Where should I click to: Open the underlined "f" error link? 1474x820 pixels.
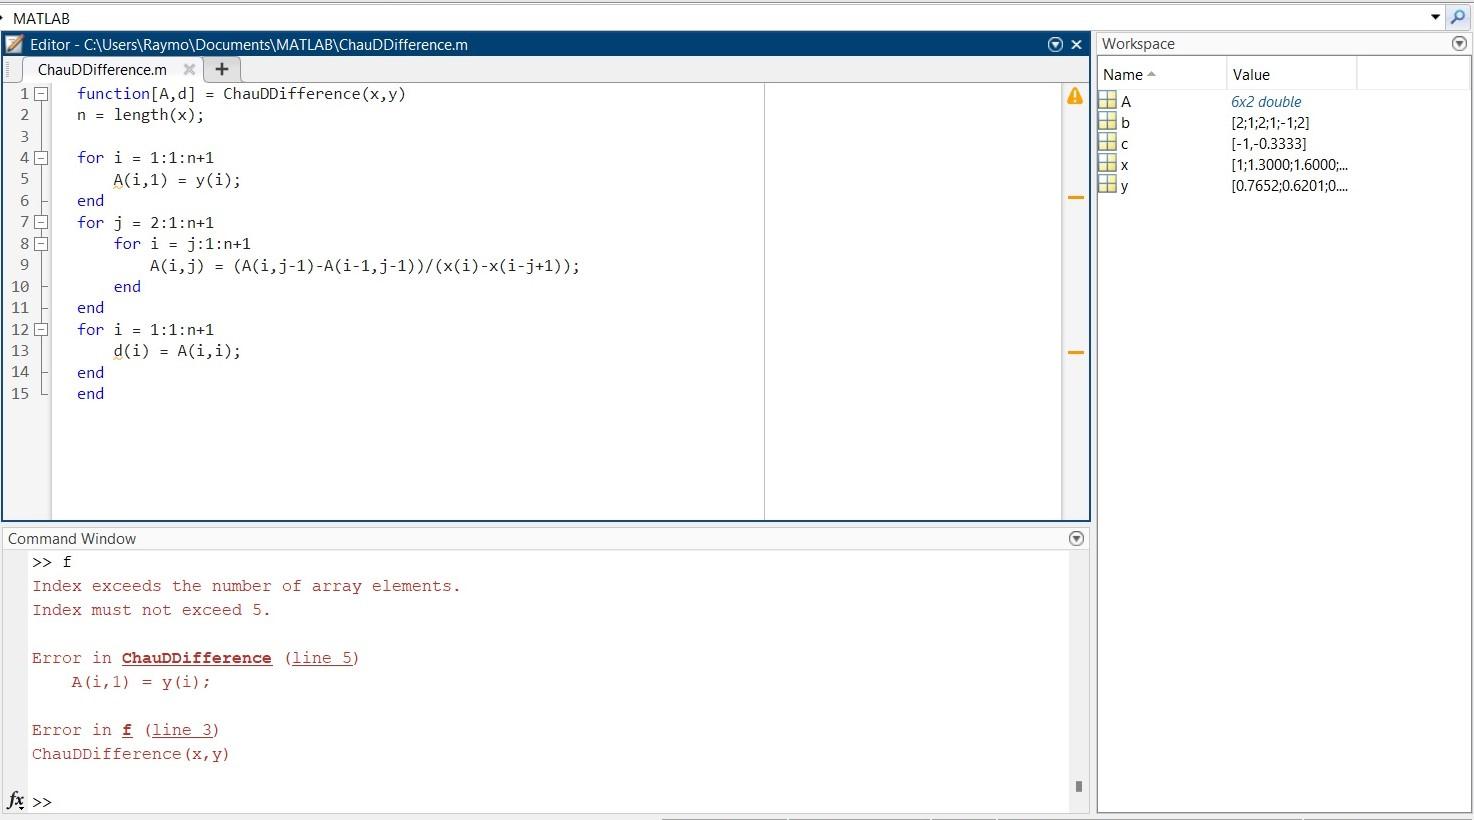click(127, 730)
